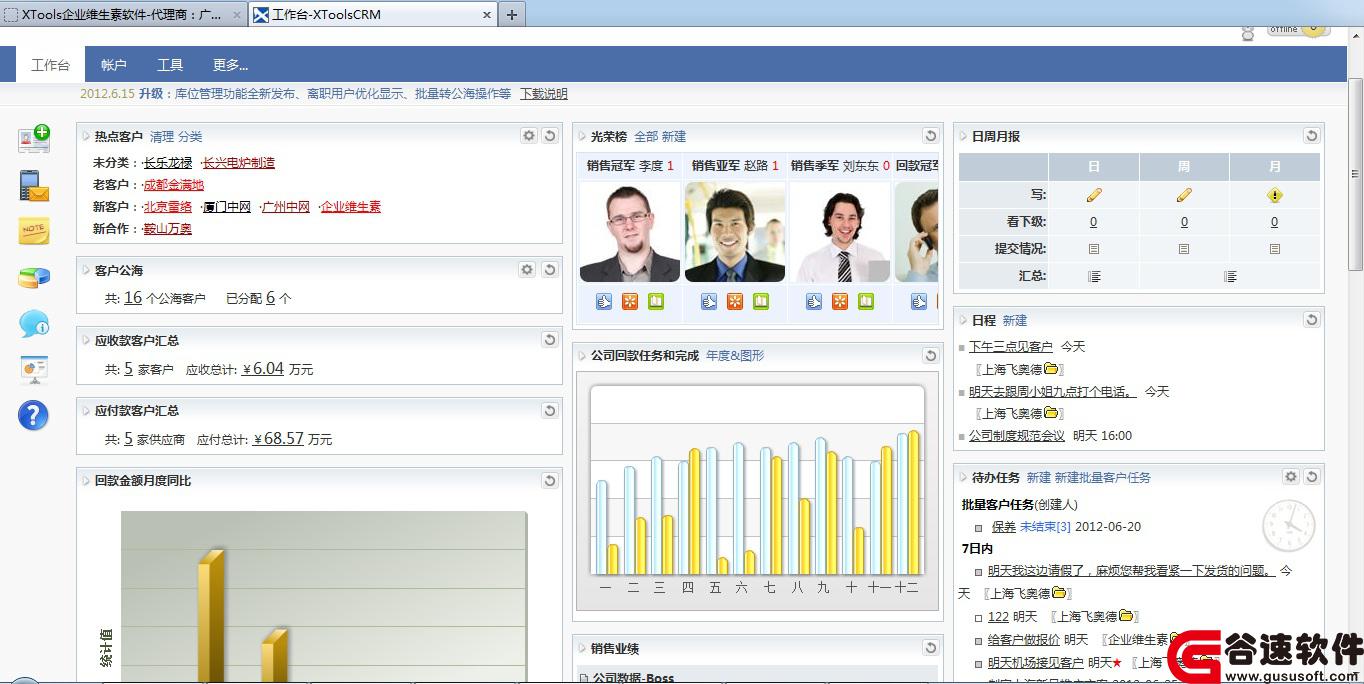Image resolution: width=1364 pixels, height=684 pixels.
Task: Refresh the 日周月报 panel
Action: (x=1311, y=136)
